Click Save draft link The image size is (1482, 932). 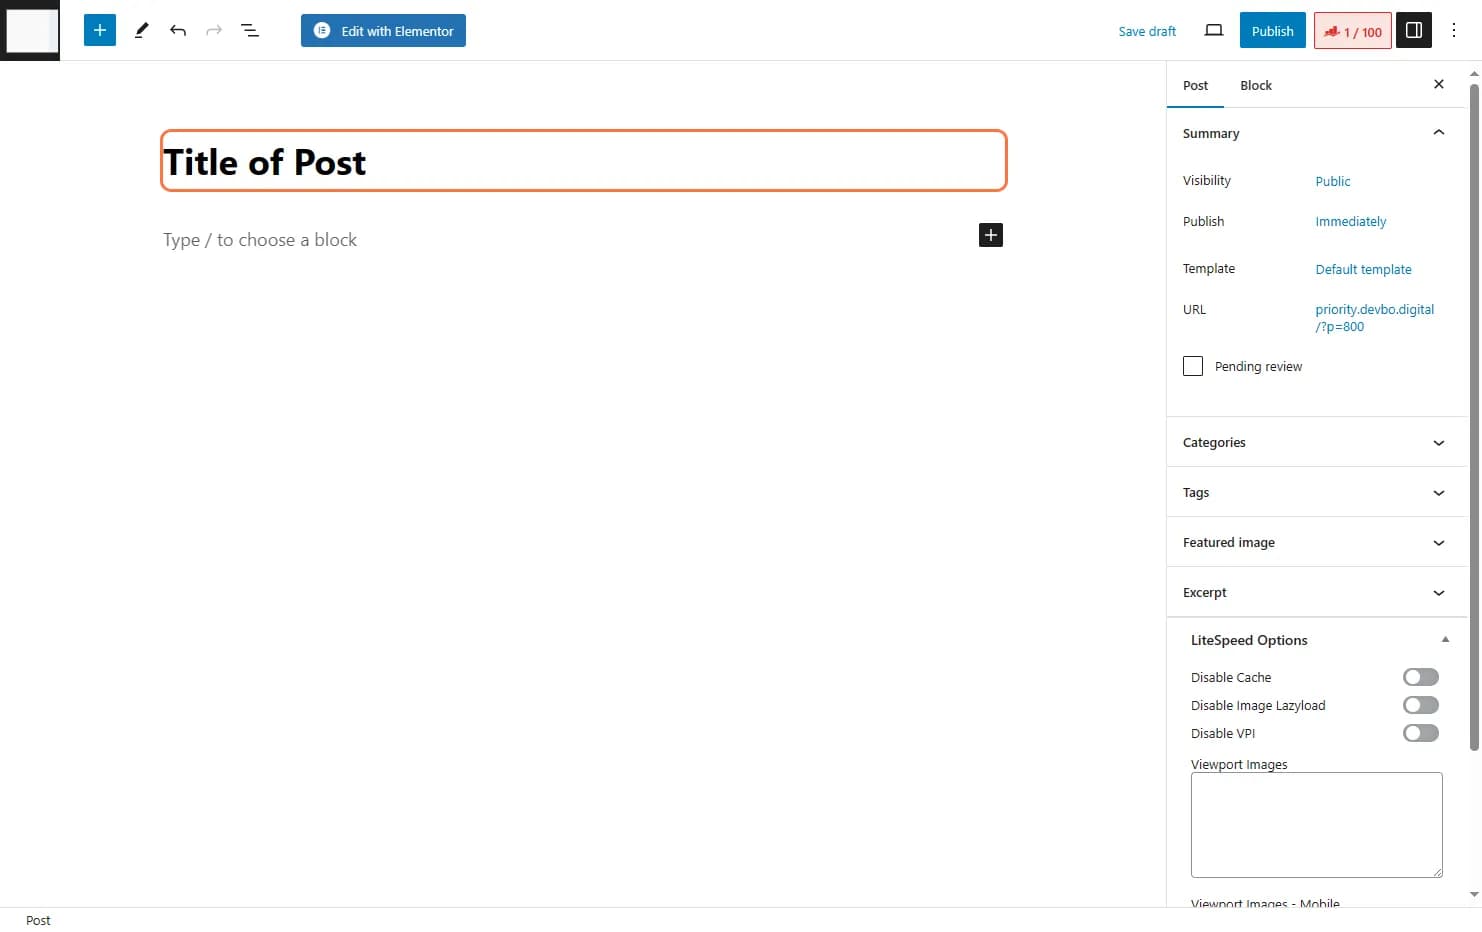[x=1147, y=31]
